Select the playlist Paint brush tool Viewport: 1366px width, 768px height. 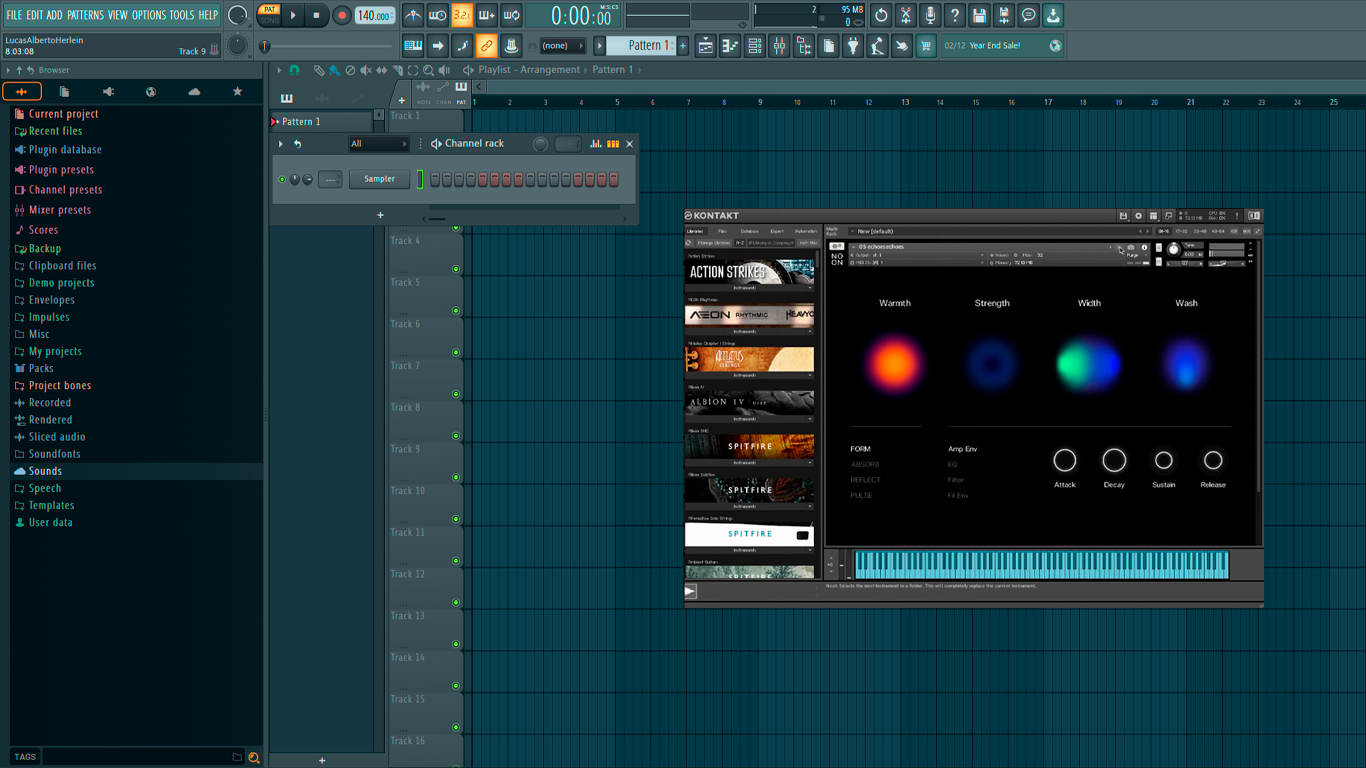click(x=334, y=70)
